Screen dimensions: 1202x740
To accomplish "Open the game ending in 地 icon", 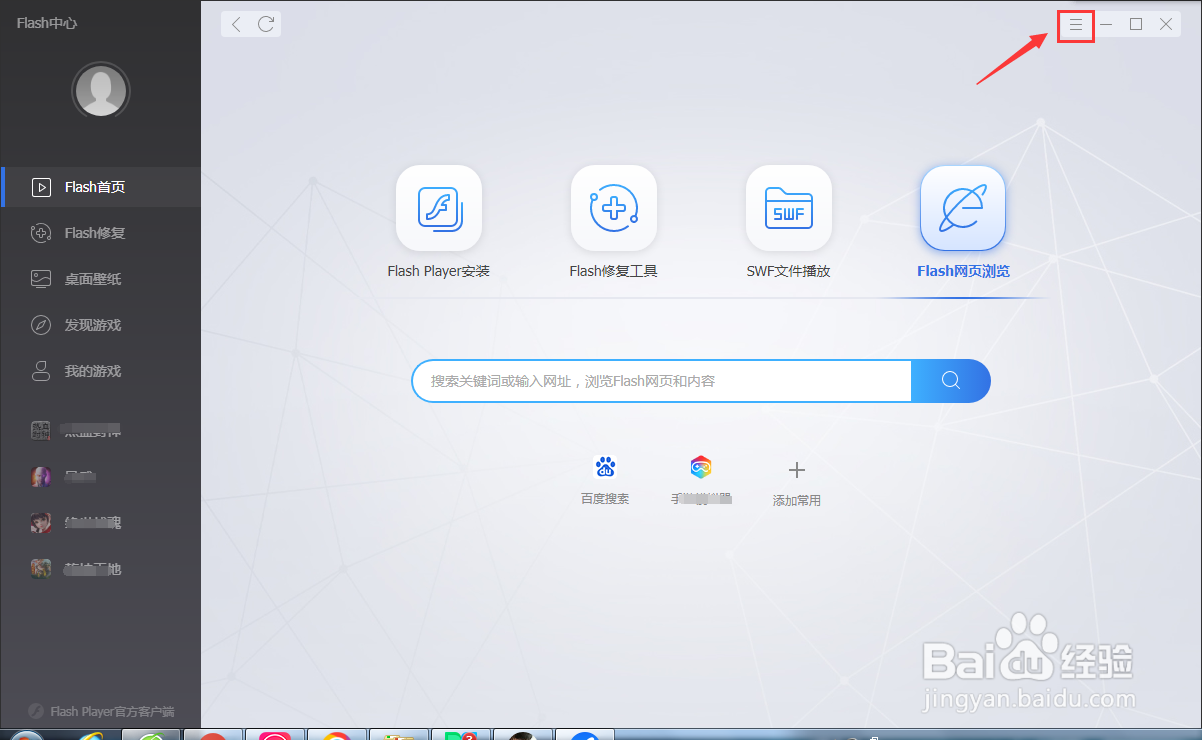I will (x=41, y=569).
